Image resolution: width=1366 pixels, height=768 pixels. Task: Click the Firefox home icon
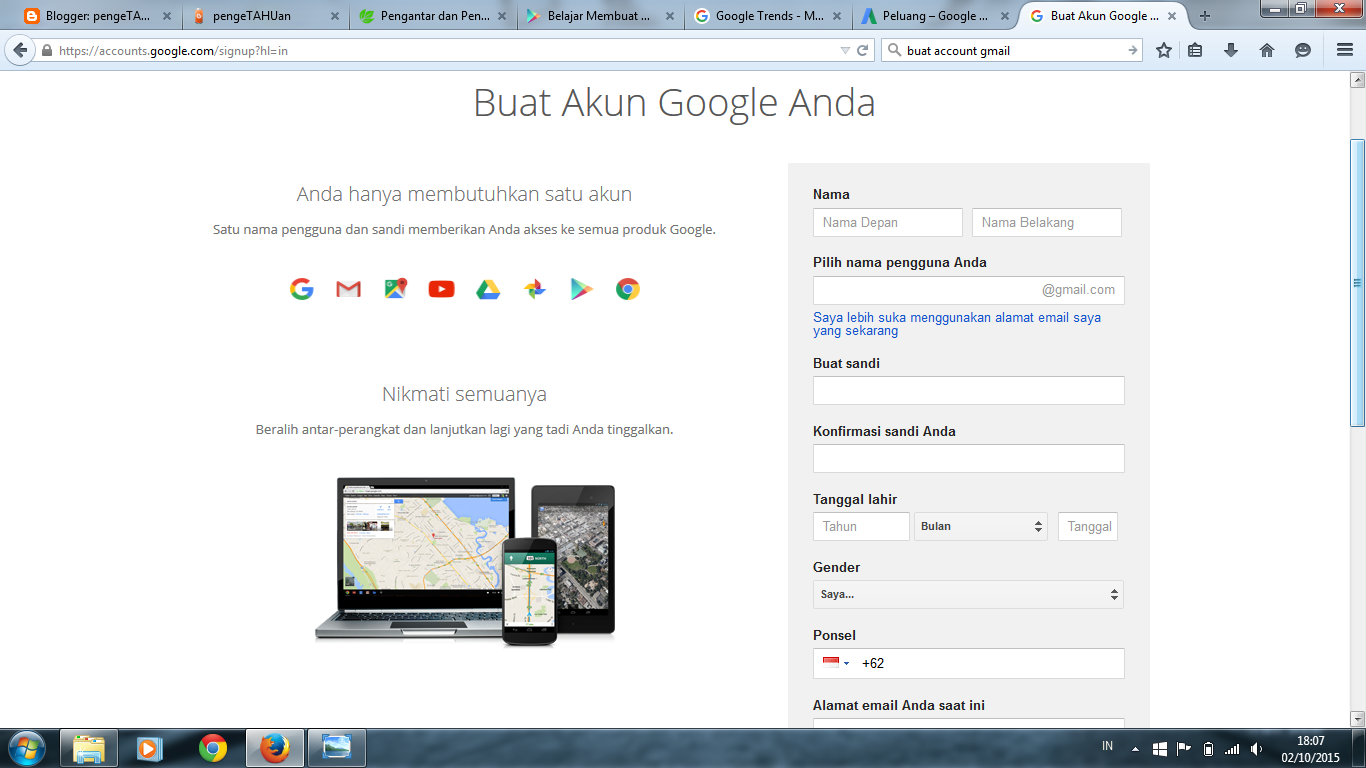[1267, 50]
